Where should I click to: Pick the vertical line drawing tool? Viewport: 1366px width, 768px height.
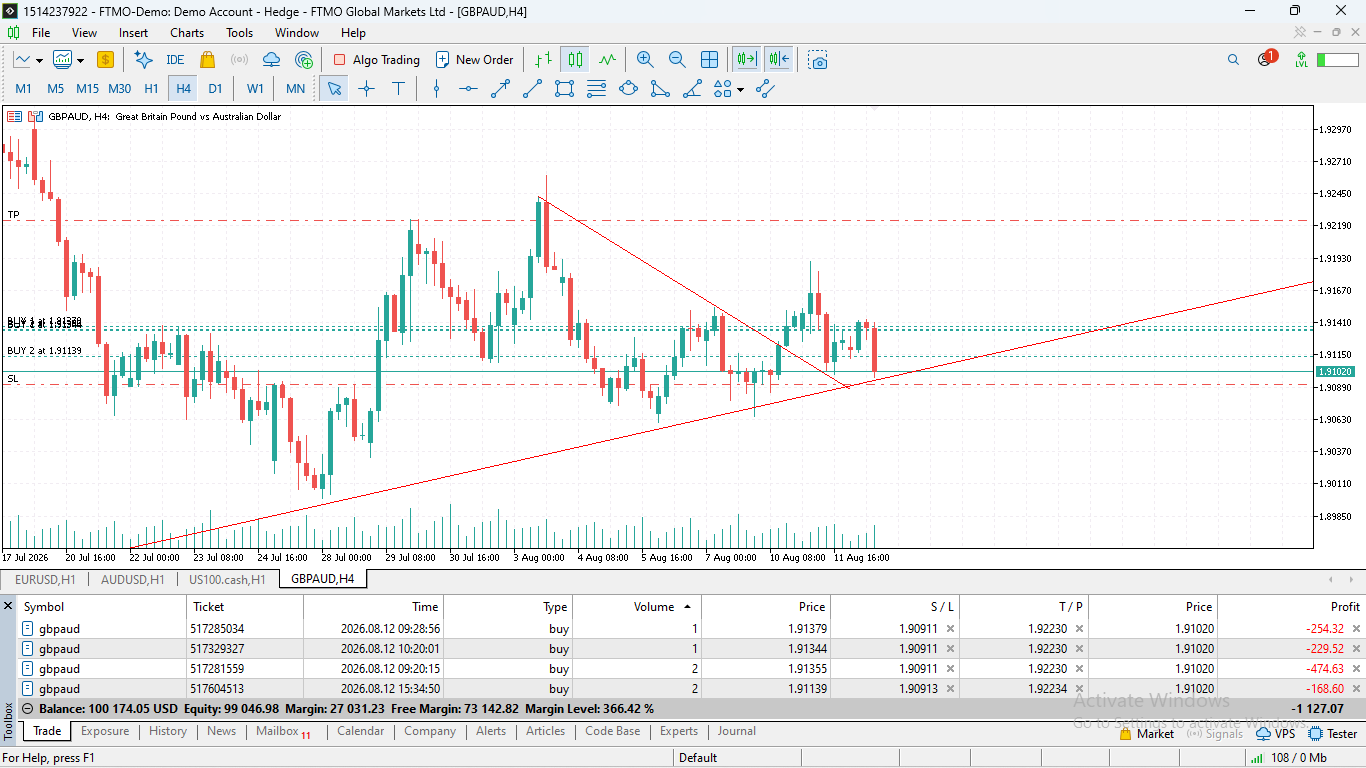pyautogui.click(x=436, y=88)
